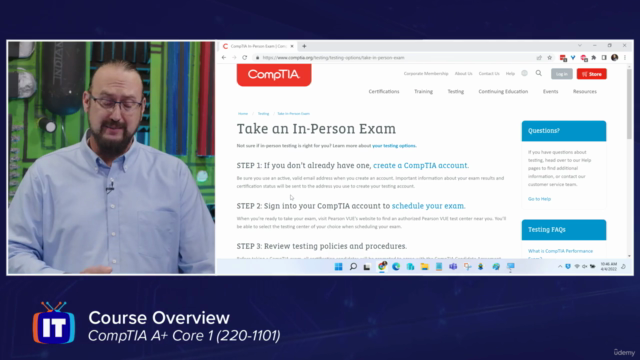The height and width of the screenshot is (360, 640).
Task: Open the Contact Us link
Action: tap(489, 73)
